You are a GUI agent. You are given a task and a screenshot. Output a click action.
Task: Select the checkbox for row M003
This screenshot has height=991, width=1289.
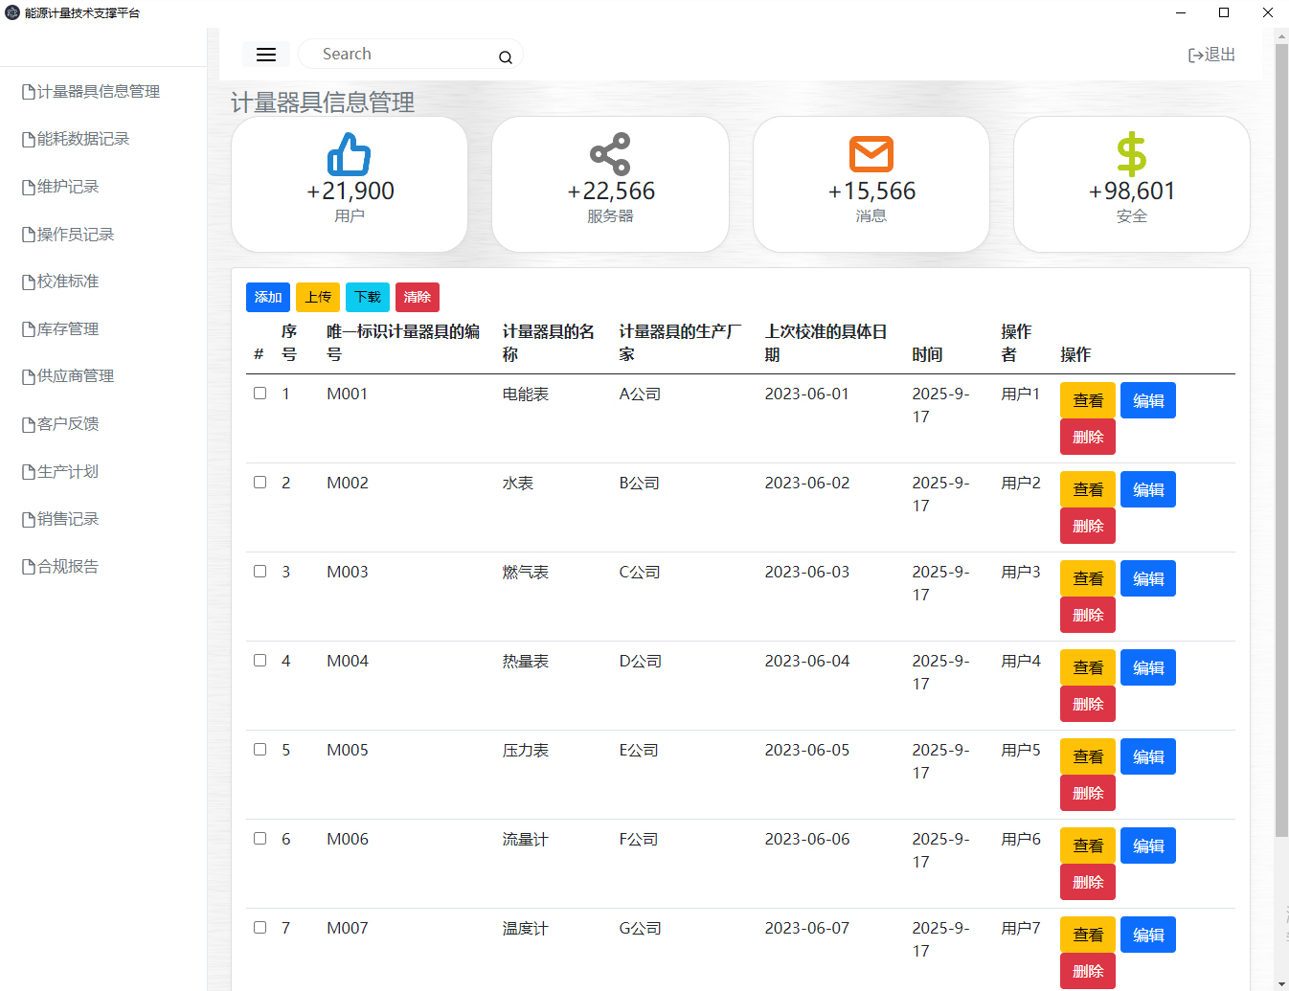coord(260,572)
